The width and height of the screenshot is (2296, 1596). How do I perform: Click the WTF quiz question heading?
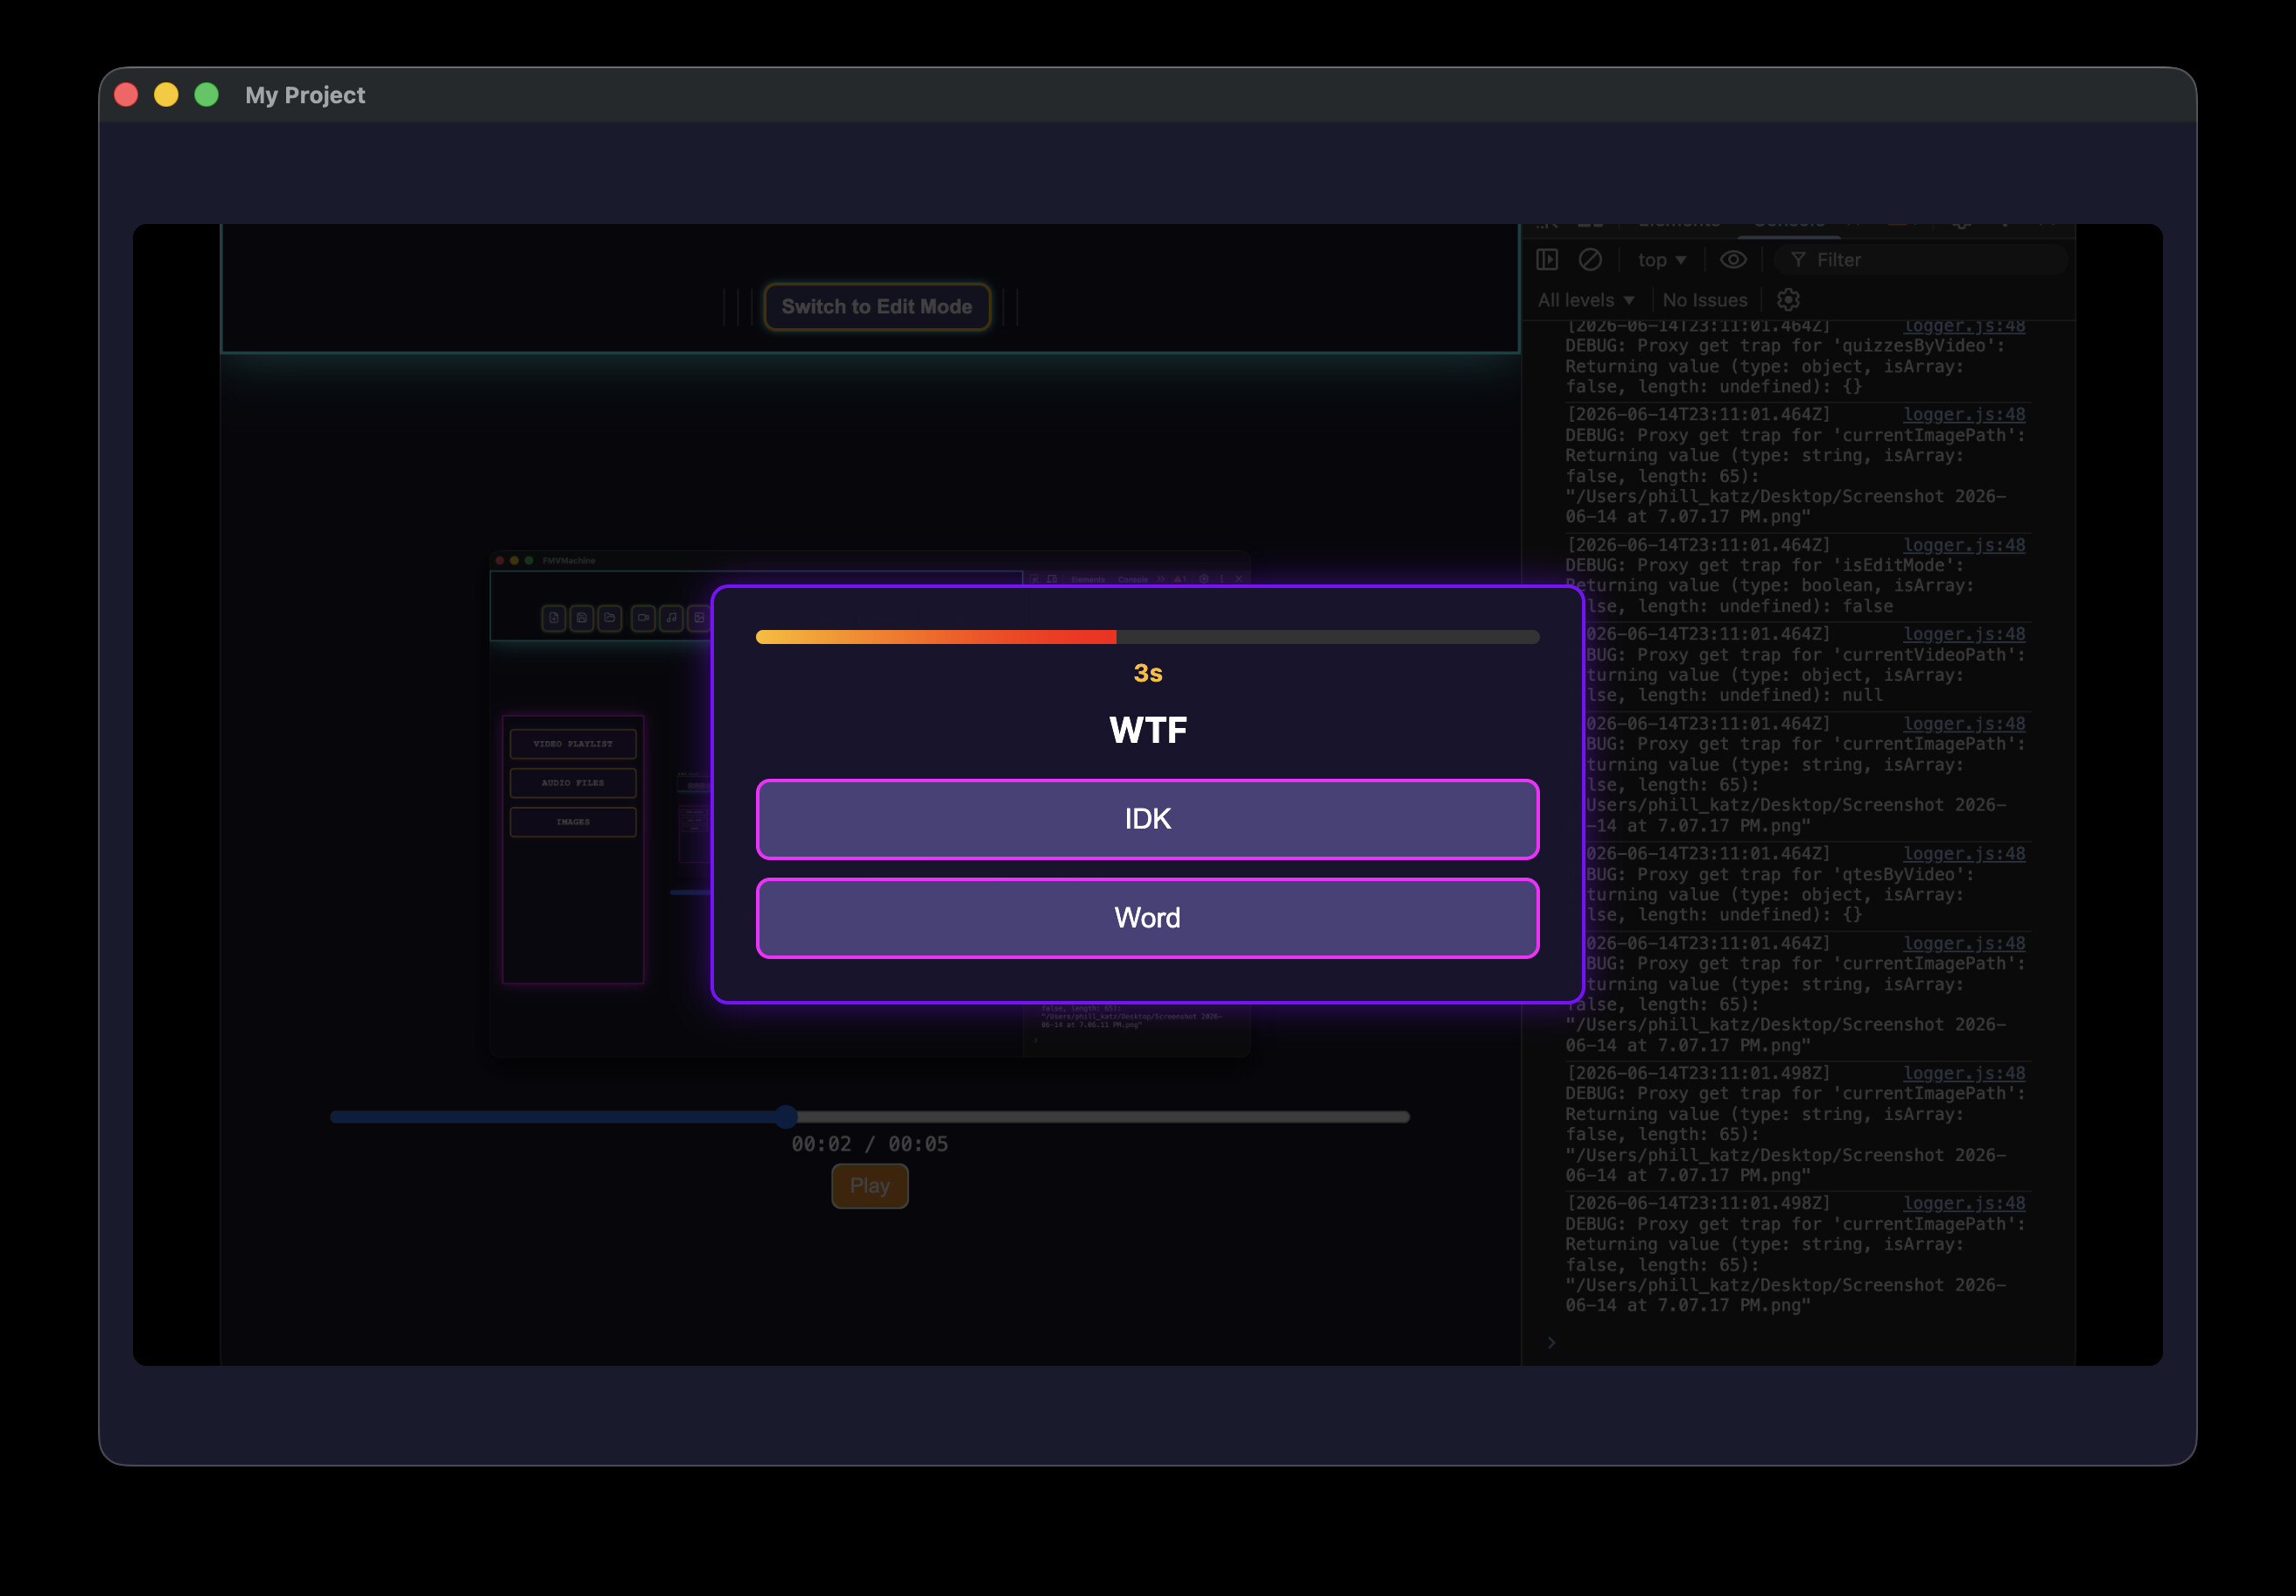click(1148, 730)
